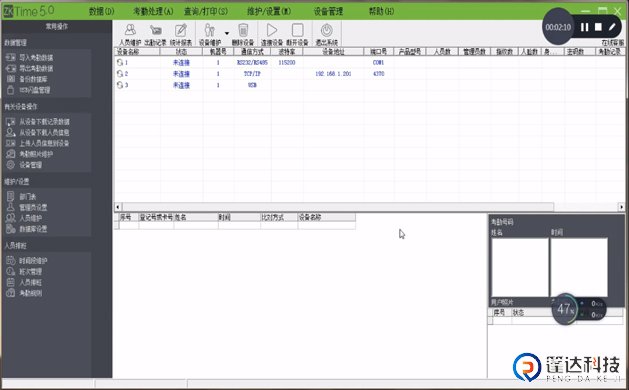Click the horizontal scrollbar right arrow
Screen dimensions: 629x390
[x=621, y=207]
